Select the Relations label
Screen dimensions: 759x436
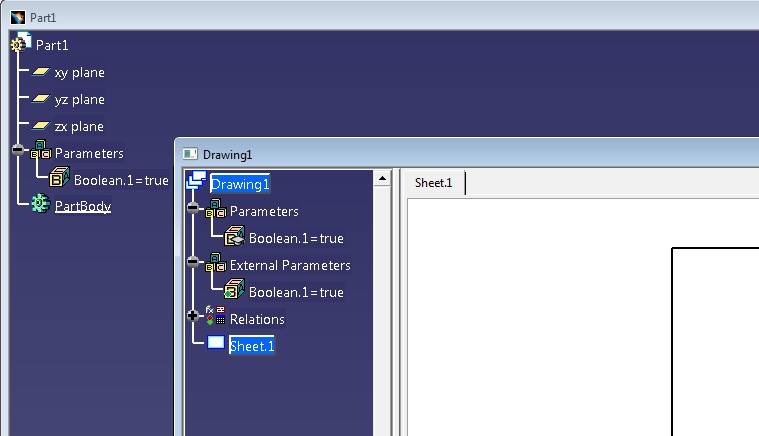click(x=258, y=319)
